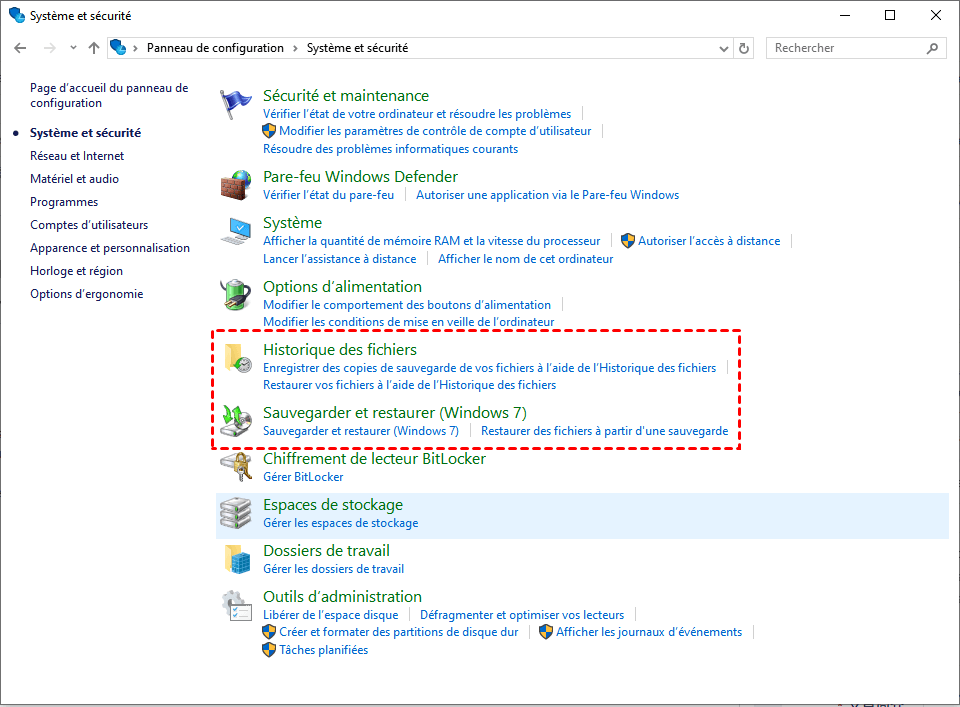Click Gérer les espaces de stockage
This screenshot has width=960, height=707.
tap(340, 523)
